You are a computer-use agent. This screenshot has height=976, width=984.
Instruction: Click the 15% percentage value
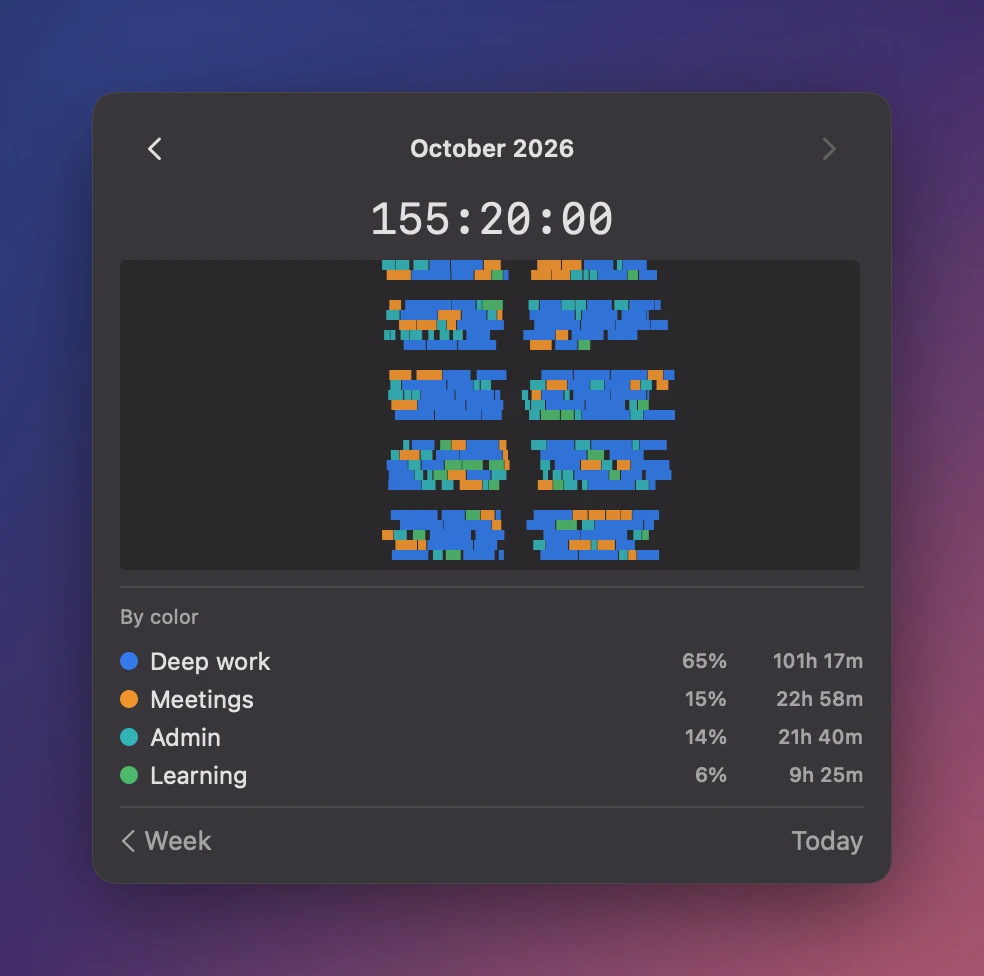[x=705, y=699]
